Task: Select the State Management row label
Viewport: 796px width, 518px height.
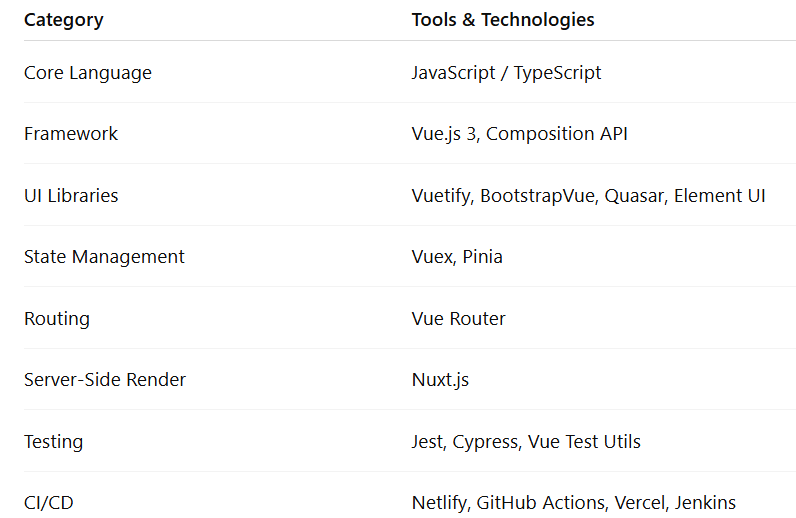Action: [104, 257]
